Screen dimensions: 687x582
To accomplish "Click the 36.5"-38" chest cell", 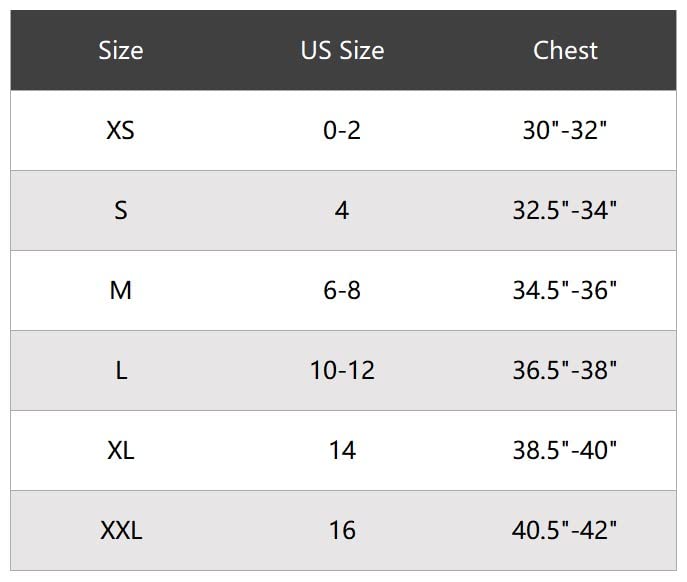I will (x=565, y=371).
